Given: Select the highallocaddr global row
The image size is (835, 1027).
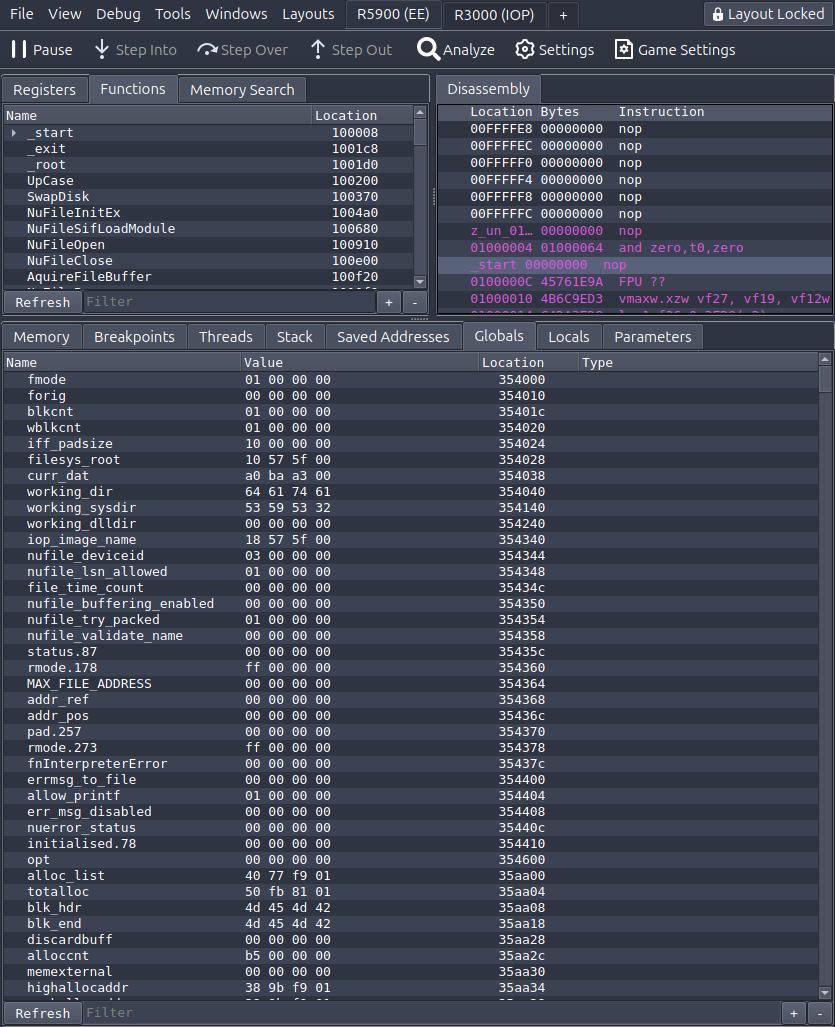Looking at the screenshot, I should [411, 988].
